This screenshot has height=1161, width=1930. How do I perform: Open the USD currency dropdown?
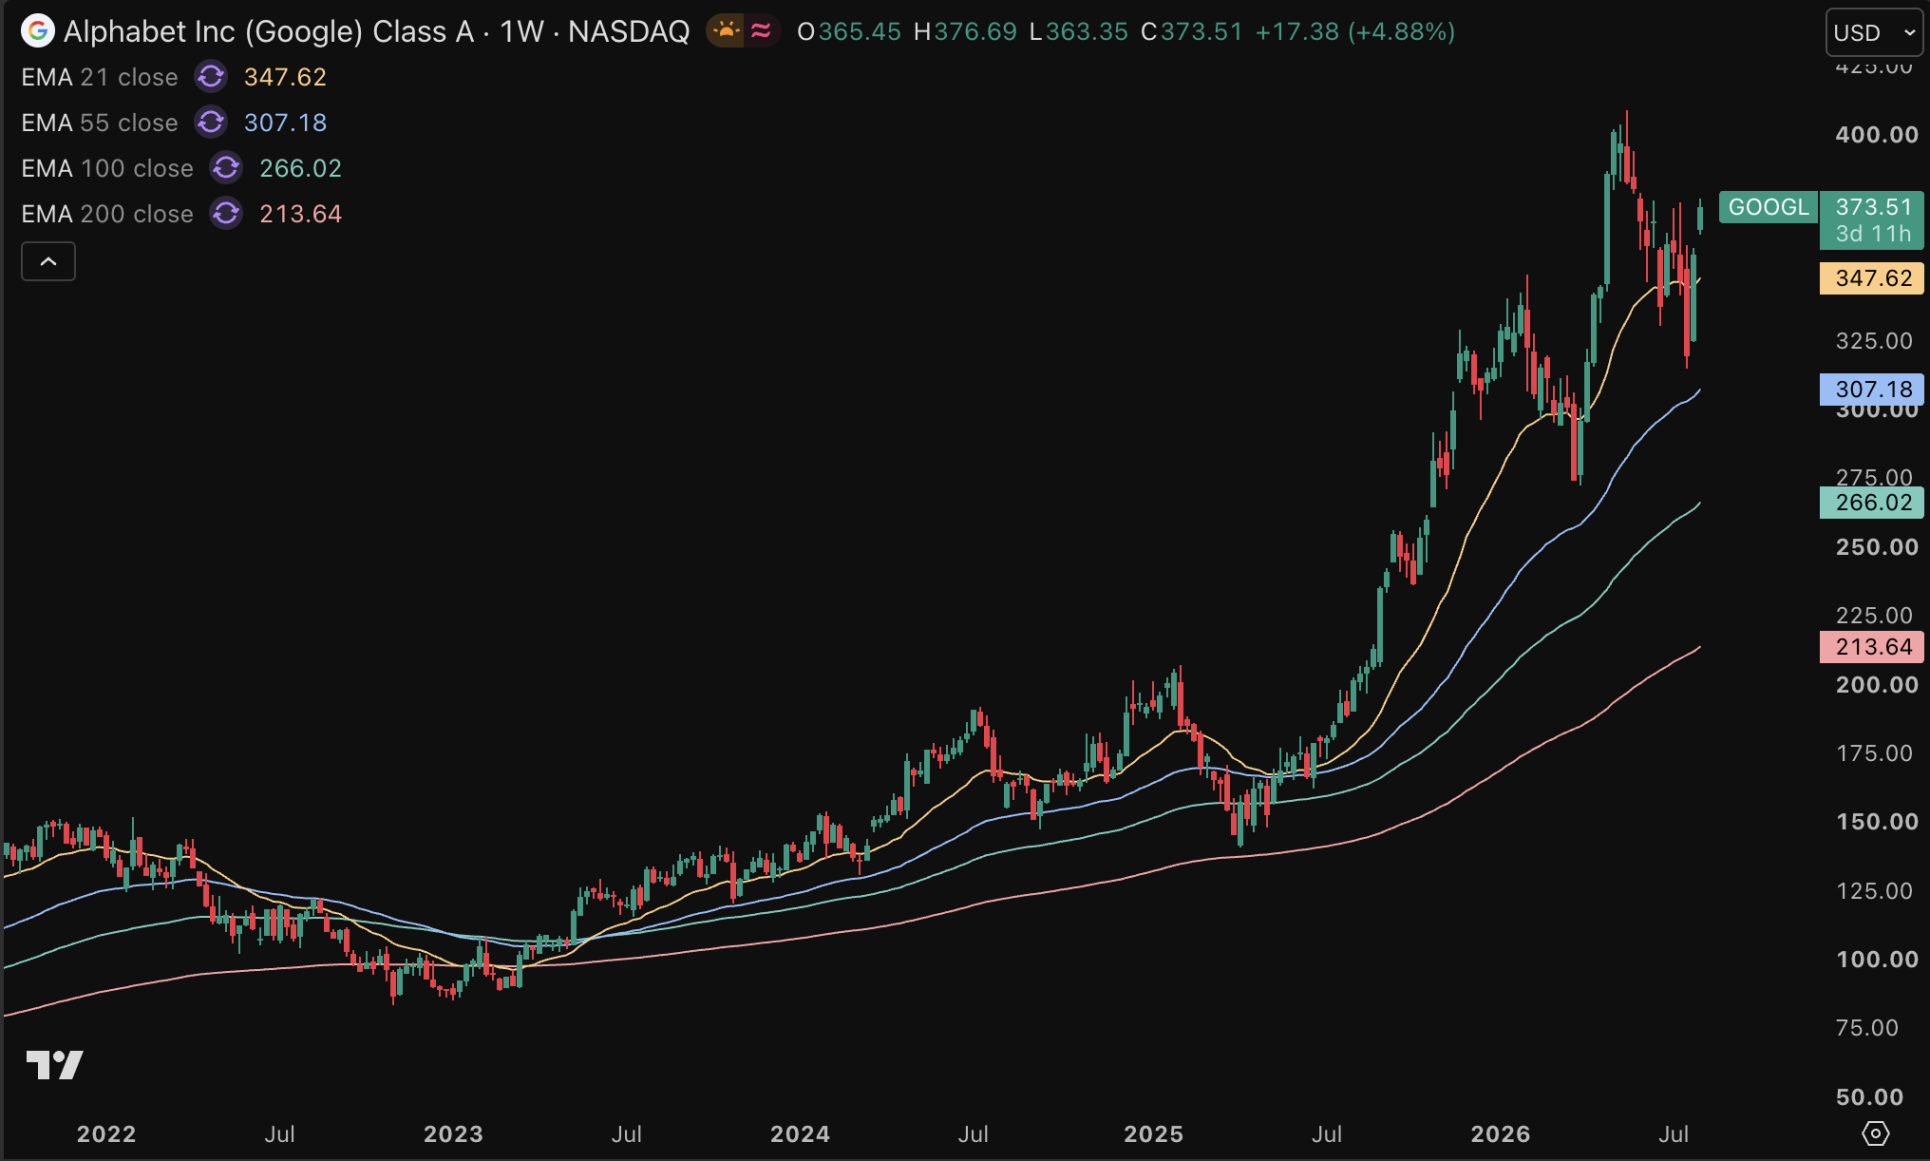1873,33
